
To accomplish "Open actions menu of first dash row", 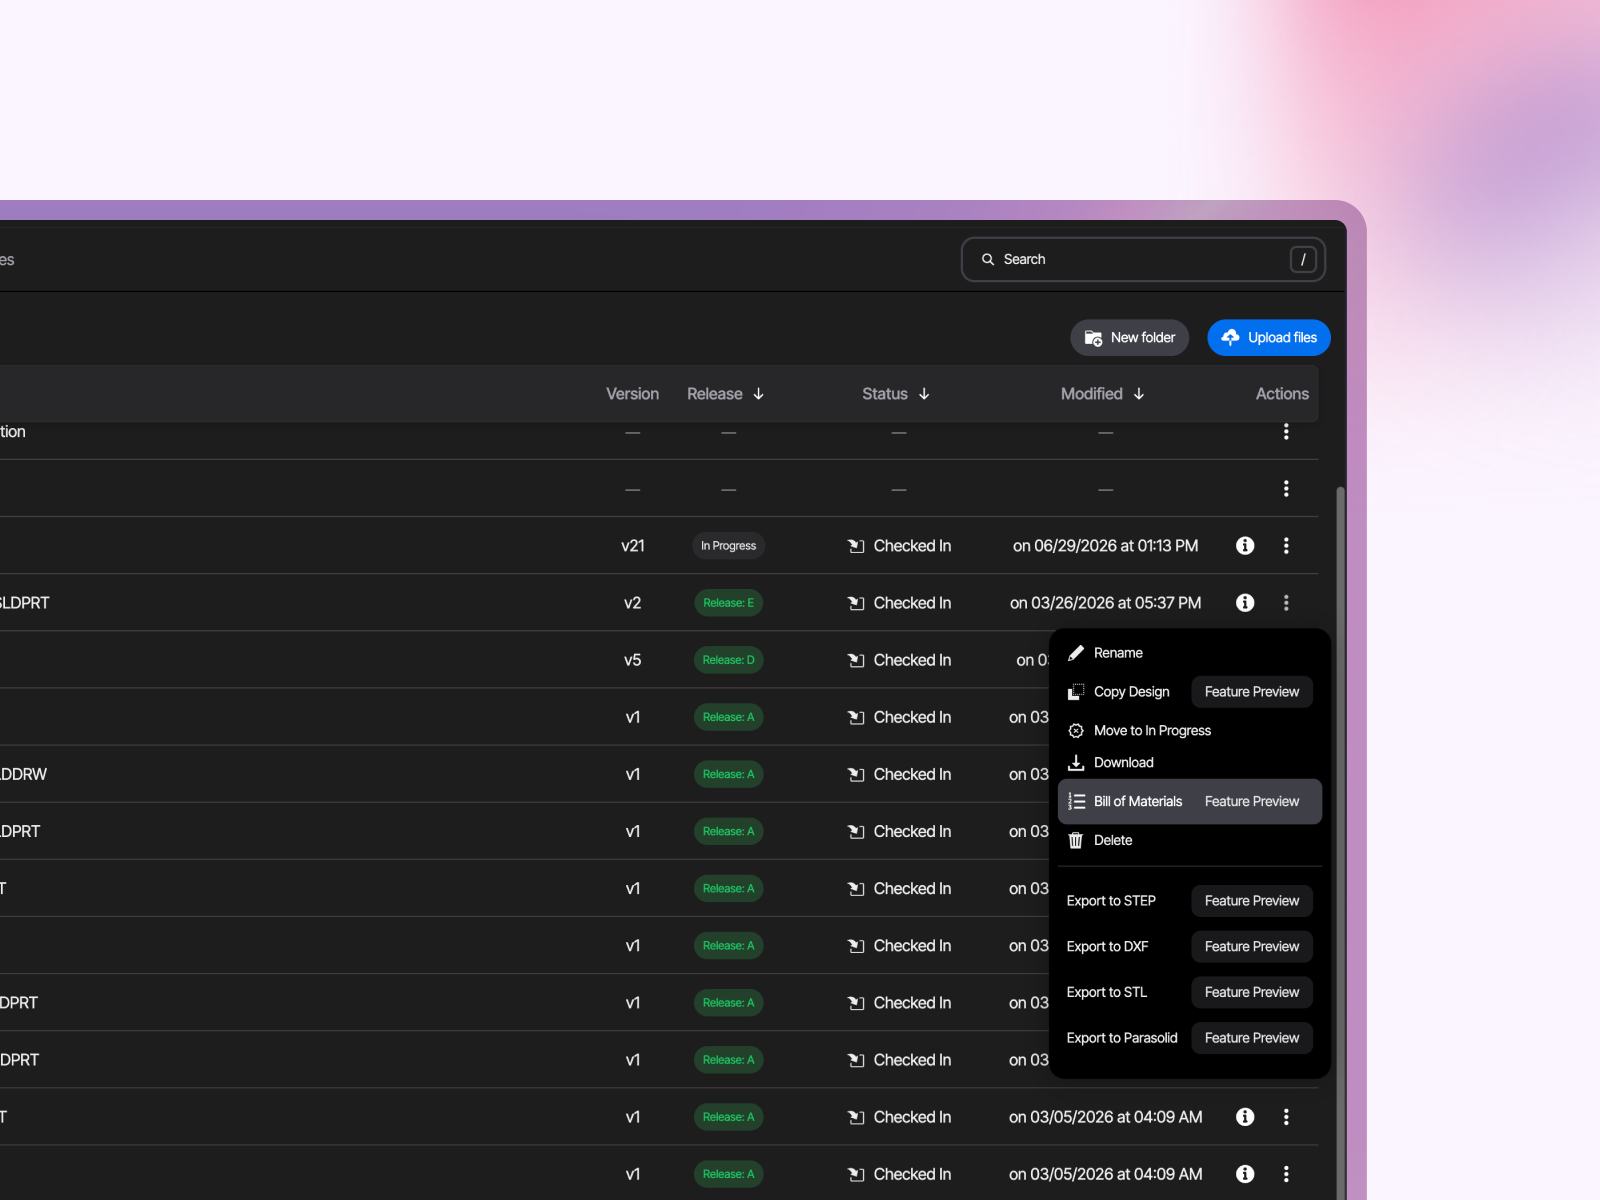I will point(1286,432).
